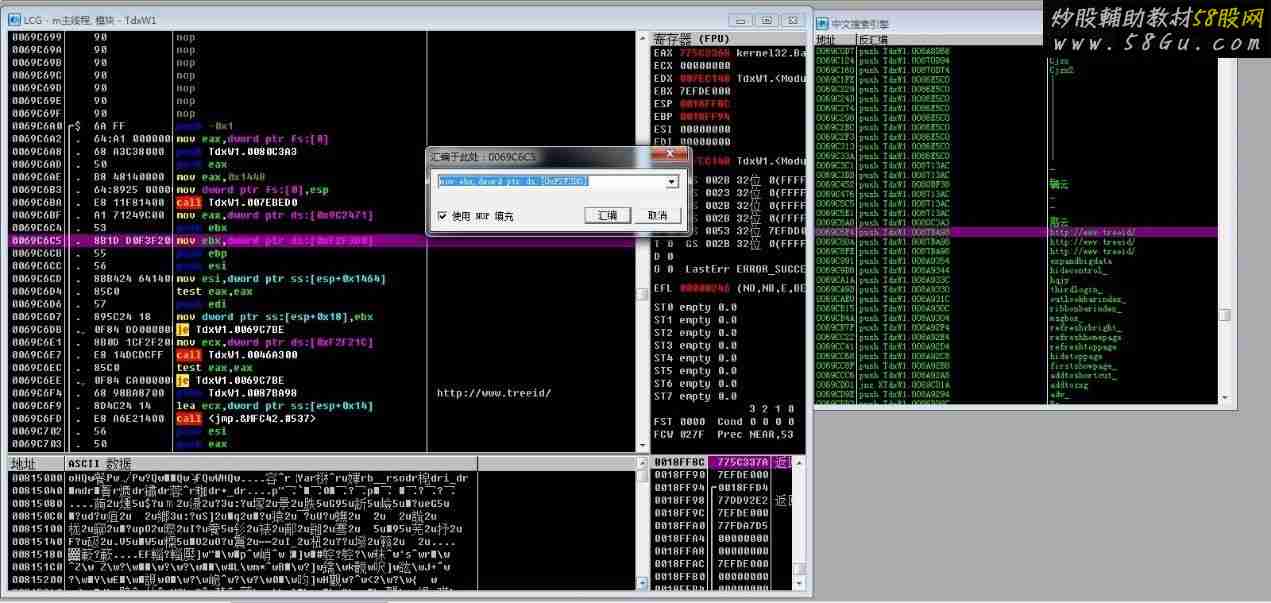Image resolution: width=1271 pixels, height=603 pixels.
Task: Select search result with text outlookbarindex_
Action: [x=1016, y=299]
